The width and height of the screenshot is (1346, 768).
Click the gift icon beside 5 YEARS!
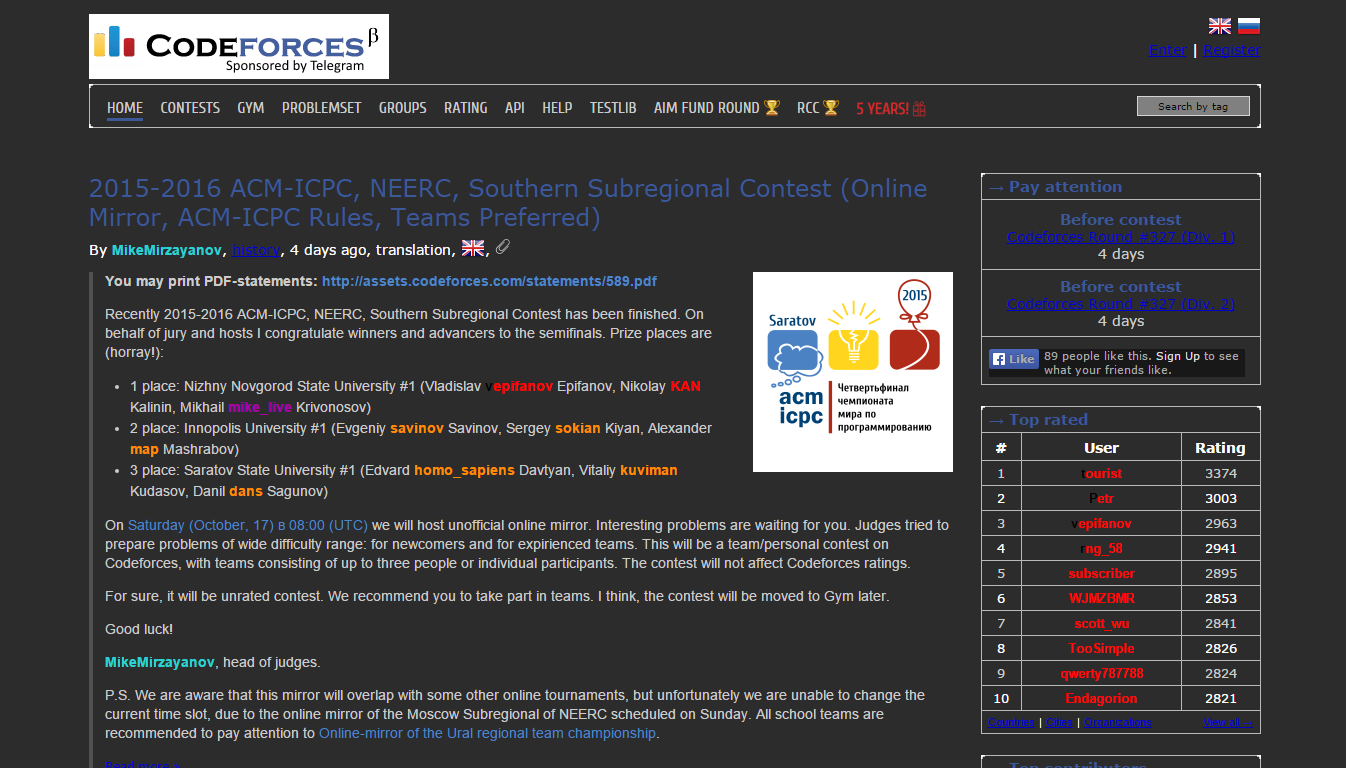[x=919, y=108]
